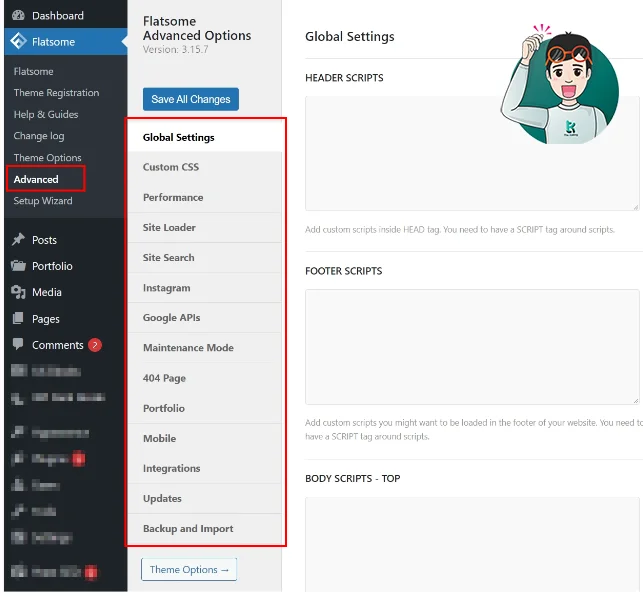Select Global Settings tab
The width and height of the screenshot is (643, 597).
tap(205, 137)
